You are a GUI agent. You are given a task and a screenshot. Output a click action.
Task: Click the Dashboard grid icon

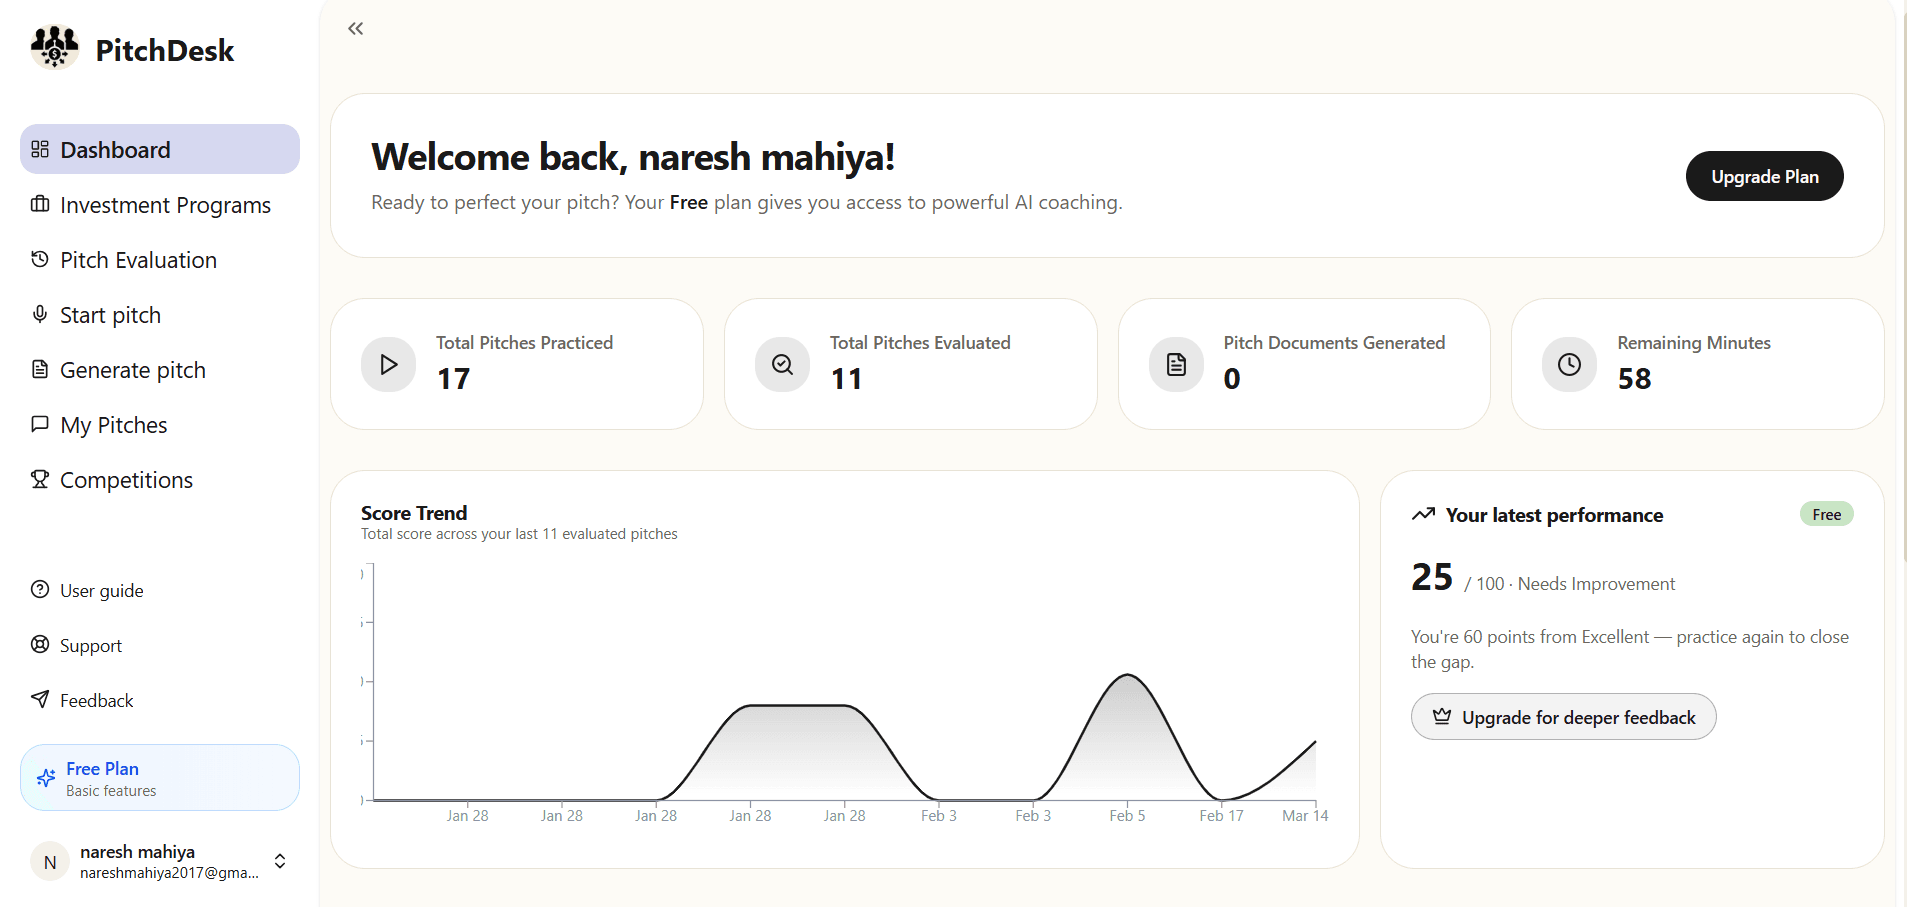click(x=40, y=149)
